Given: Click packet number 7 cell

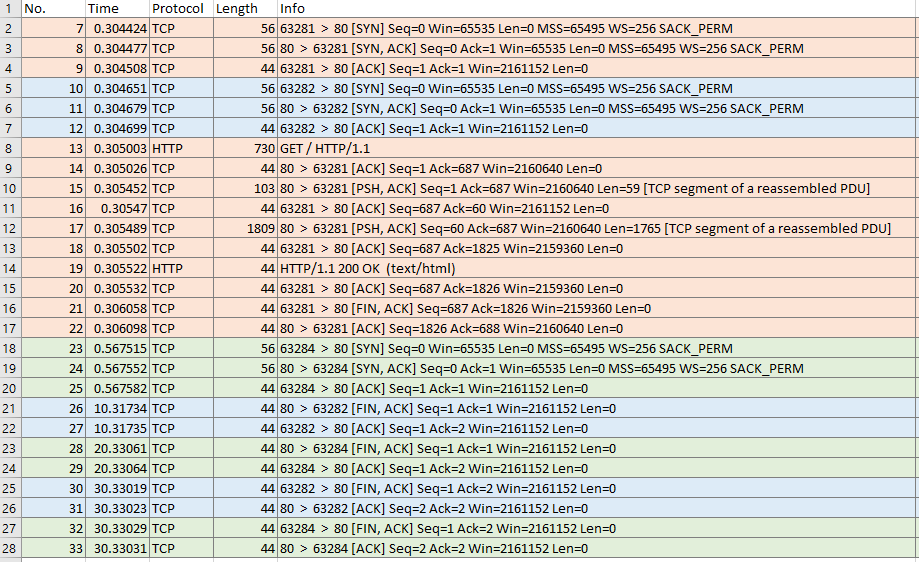Looking at the screenshot, I should [x=53, y=29].
